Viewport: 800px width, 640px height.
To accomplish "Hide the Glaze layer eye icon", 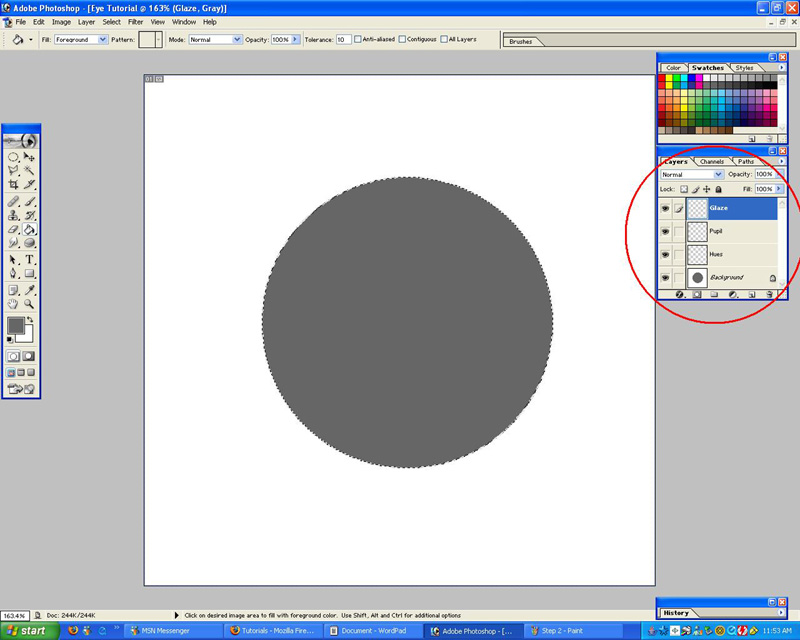I will 665,208.
